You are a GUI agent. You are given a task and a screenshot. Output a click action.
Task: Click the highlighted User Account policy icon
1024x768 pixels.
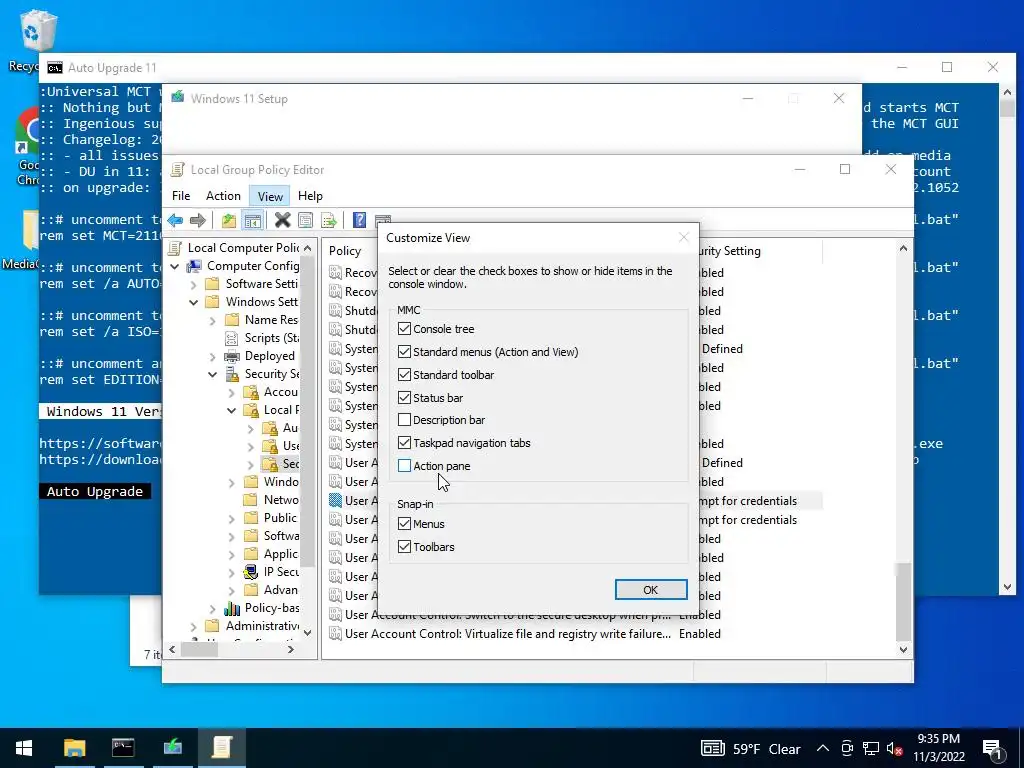pyautogui.click(x=336, y=501)
